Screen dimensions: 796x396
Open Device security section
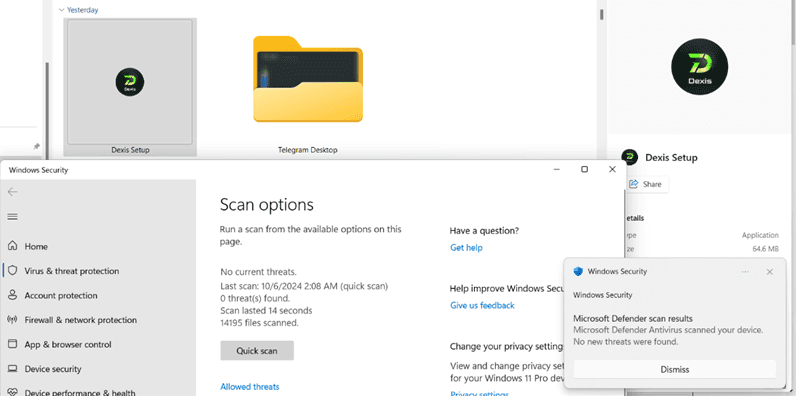[x=53, y=369]
